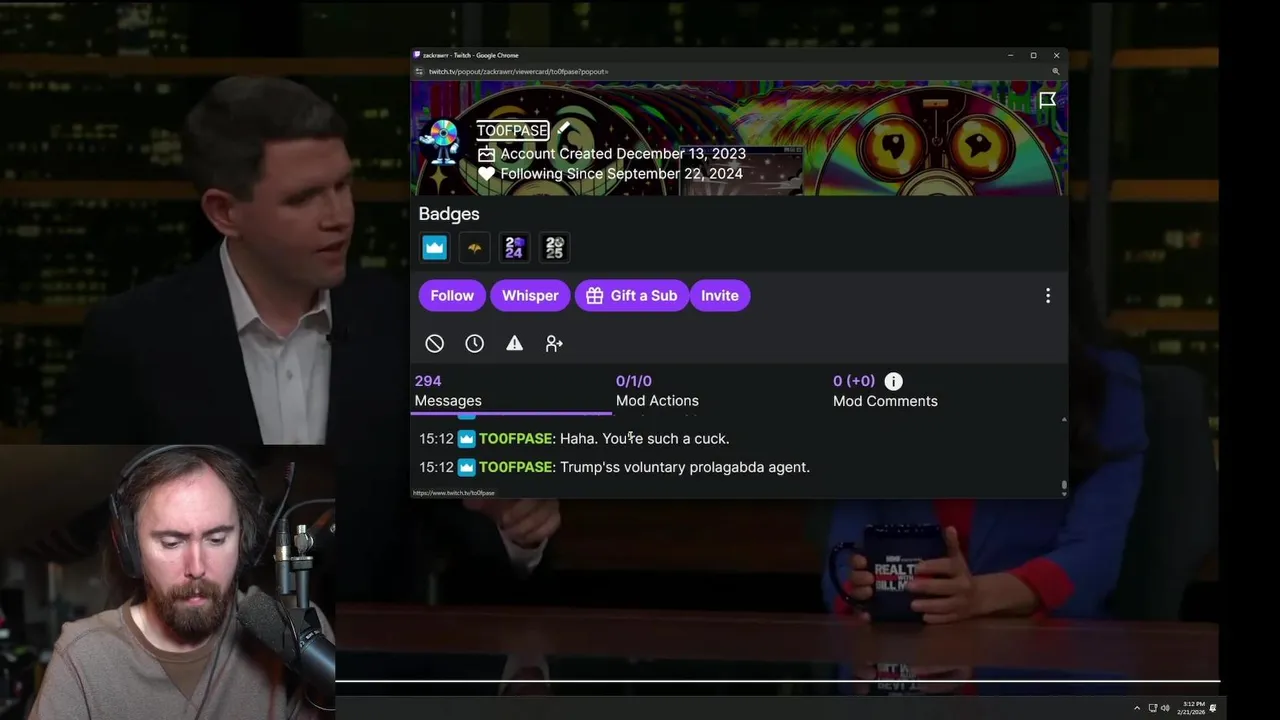Image resolution: width=1280 pixels, height=720 pixels.
Task: Click crown badge in the 'Haha' message
Action: click(466, 438)
